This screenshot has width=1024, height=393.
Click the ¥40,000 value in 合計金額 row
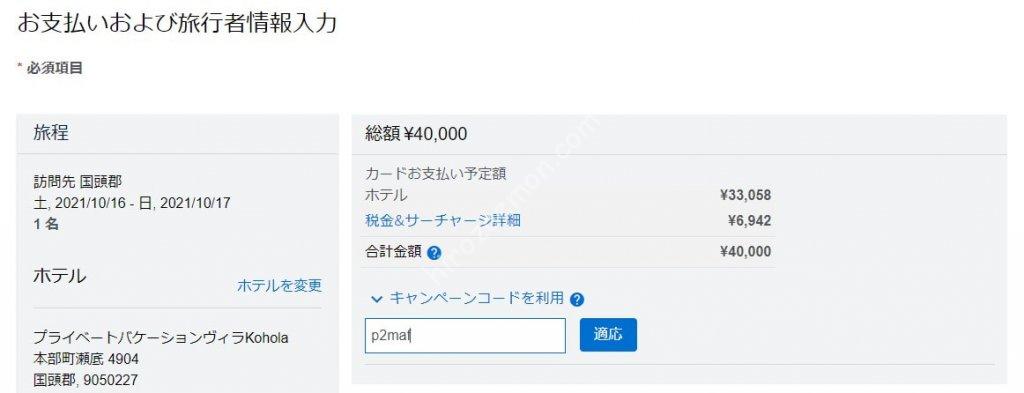[x=745, y=252]
